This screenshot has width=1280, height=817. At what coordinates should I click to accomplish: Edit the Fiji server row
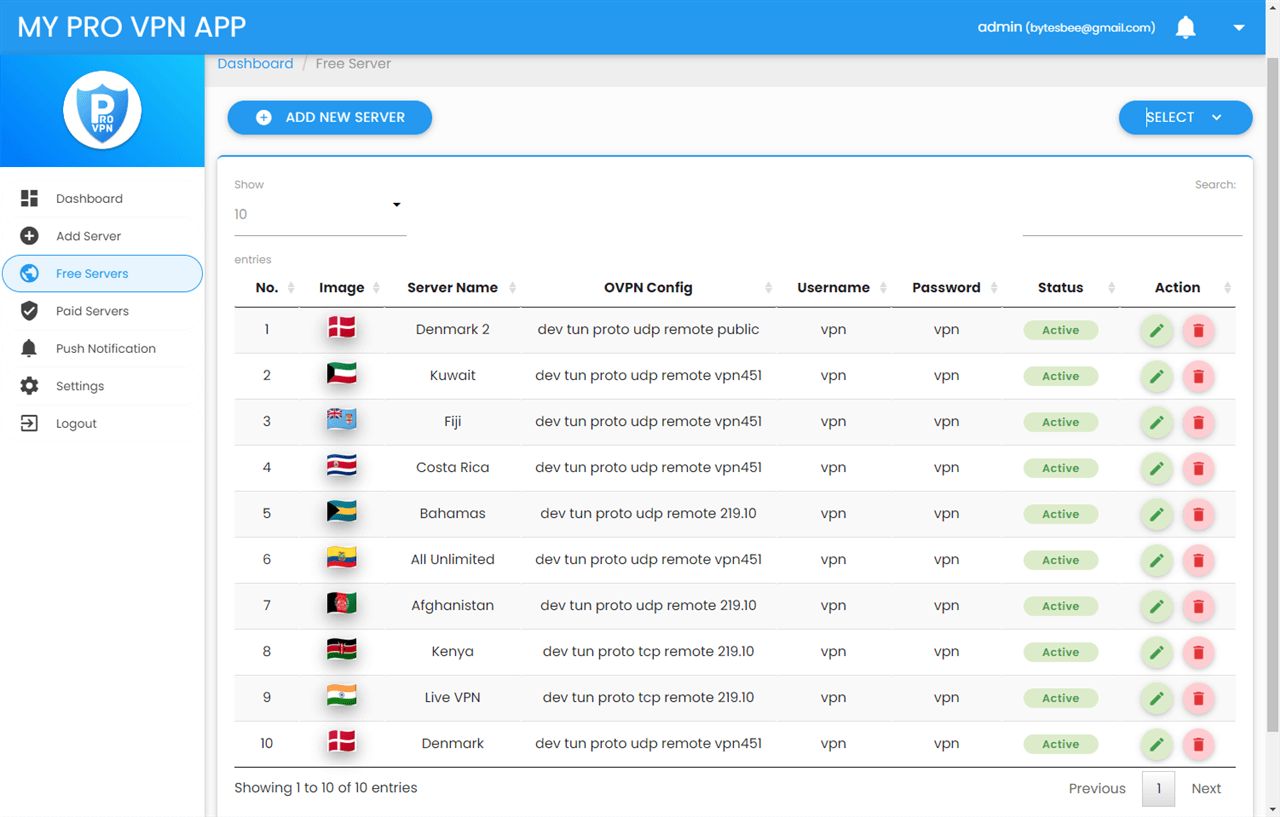tap(1157, 422)
